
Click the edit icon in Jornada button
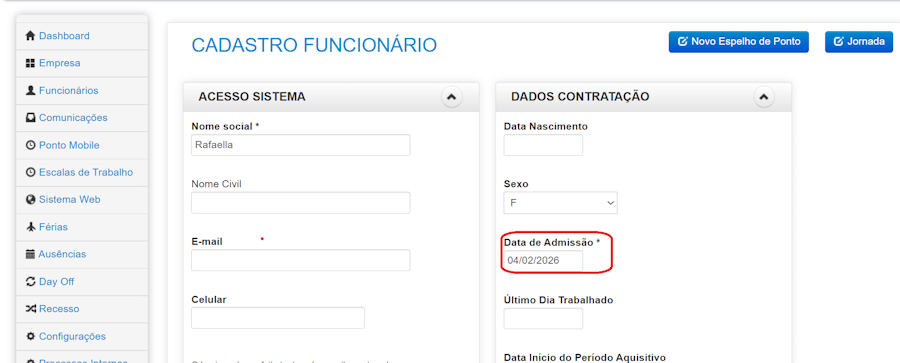(839, 42)
